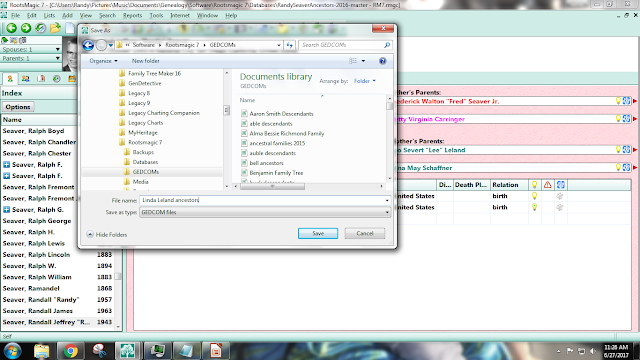
Task: Click the volume icon in system tray
Action: point(593,351)
